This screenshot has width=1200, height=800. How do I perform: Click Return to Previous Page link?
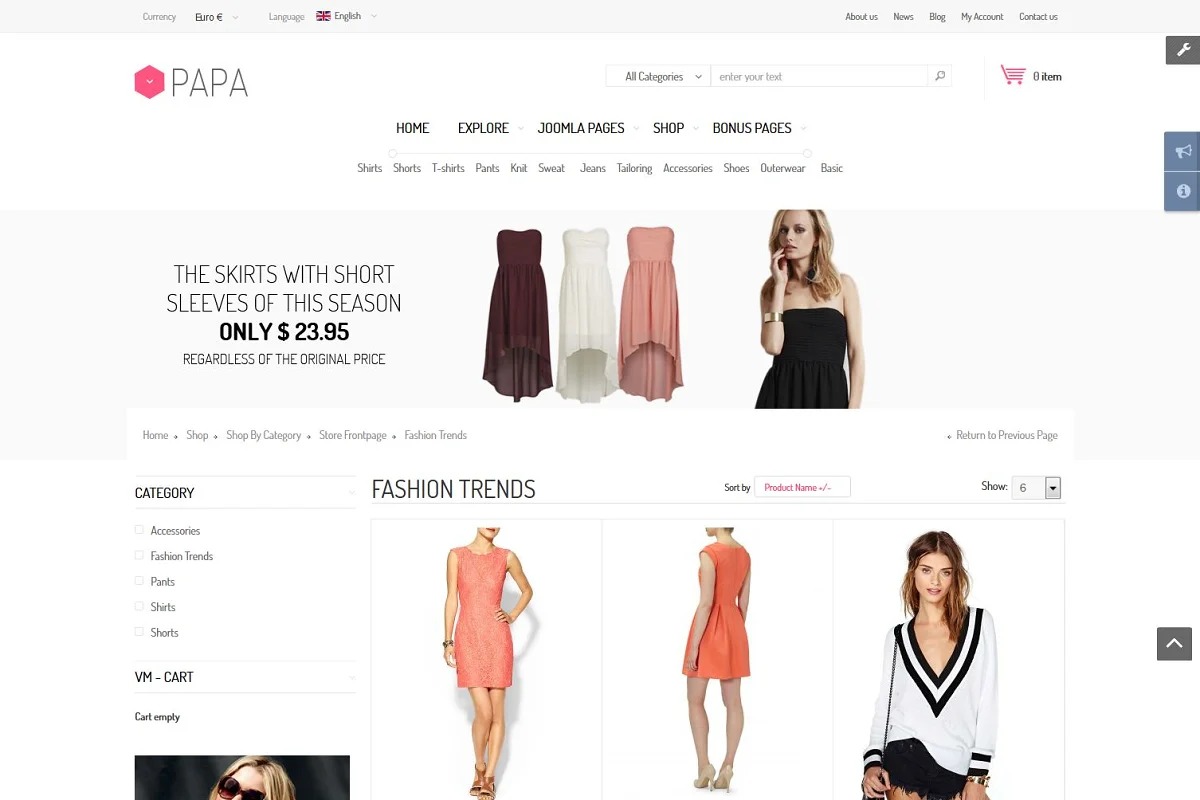[1005, 435]
